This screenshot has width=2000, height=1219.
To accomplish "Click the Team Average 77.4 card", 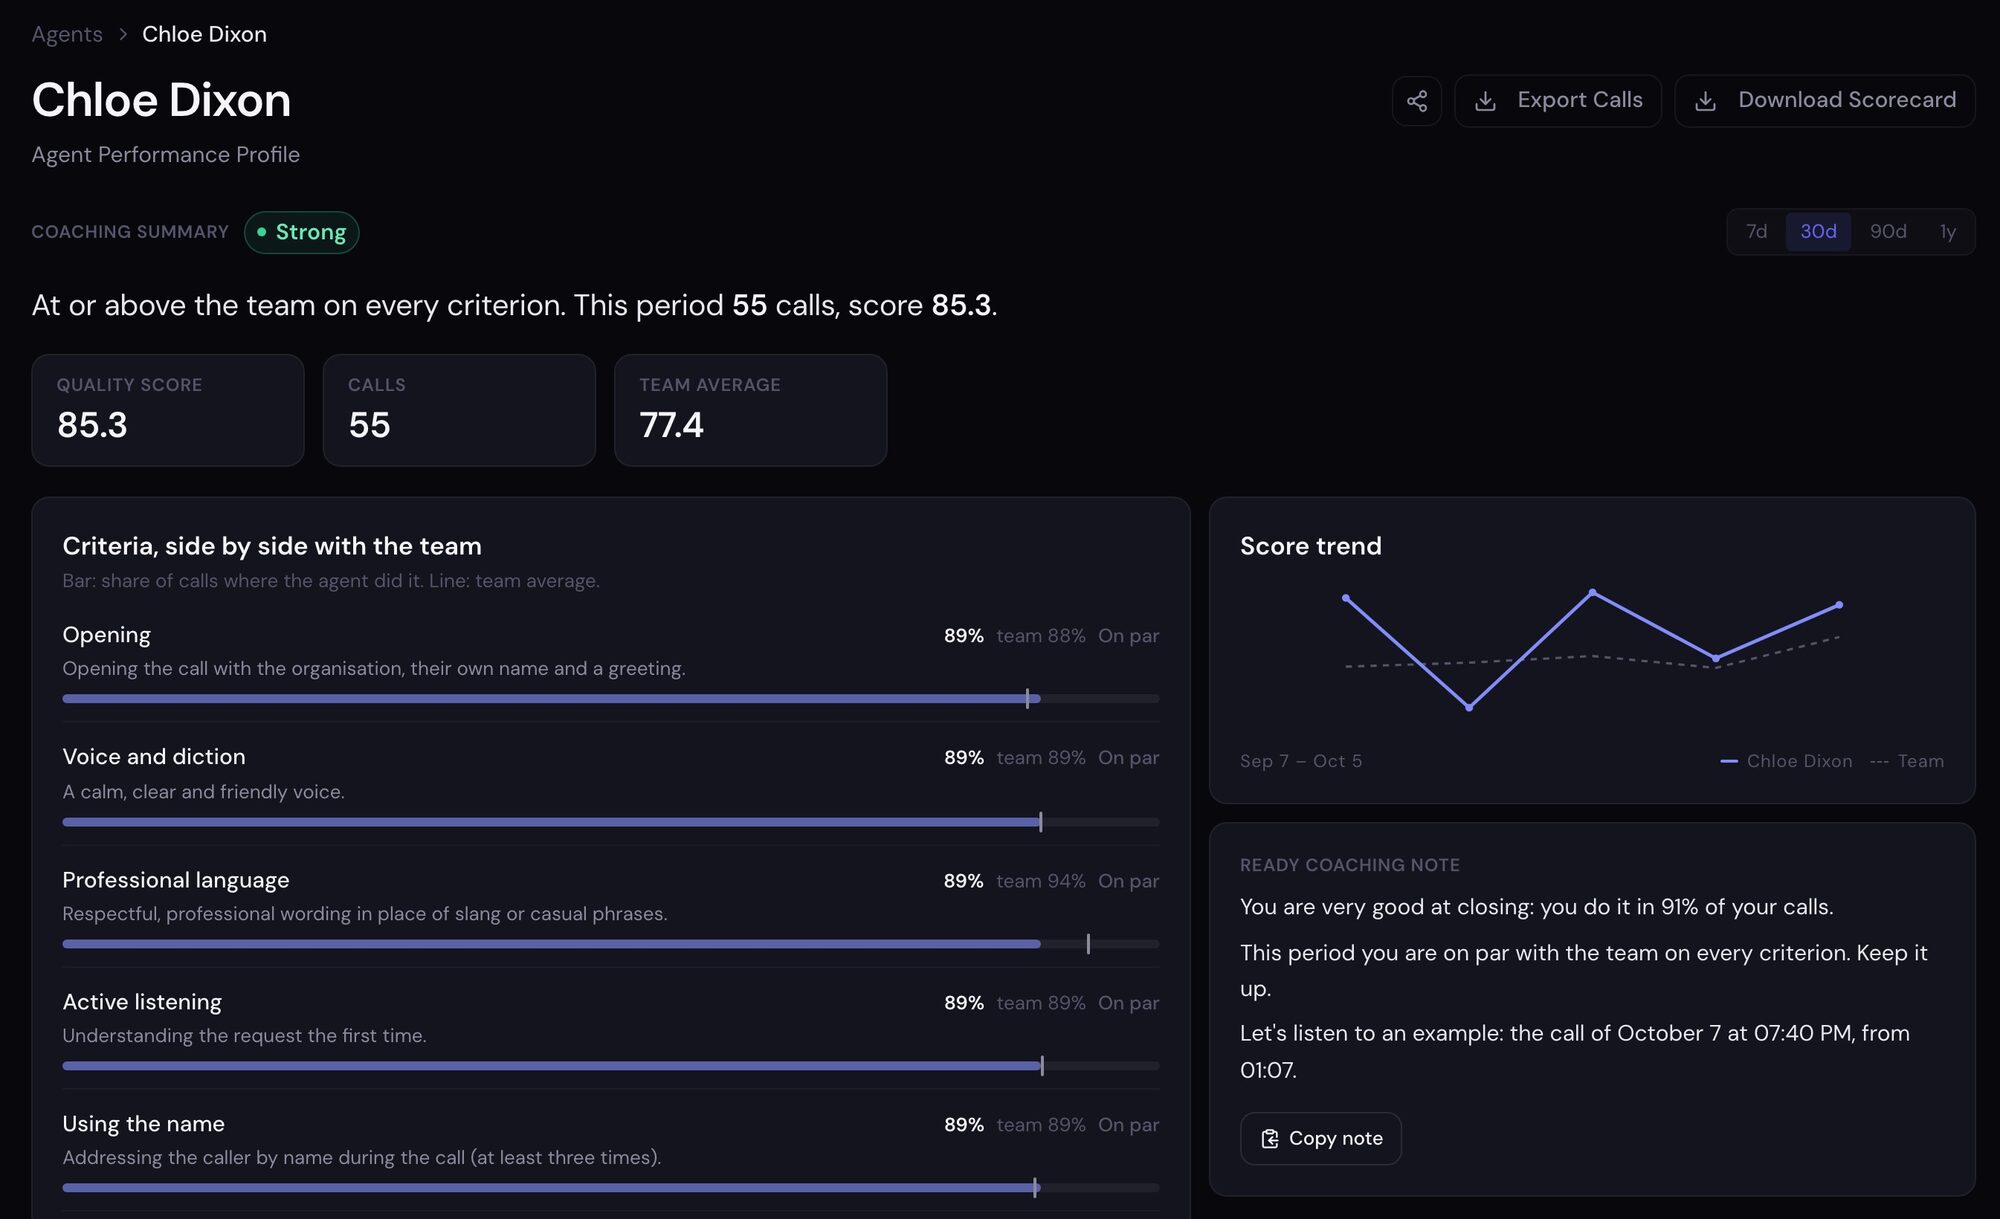I will 750,410.
